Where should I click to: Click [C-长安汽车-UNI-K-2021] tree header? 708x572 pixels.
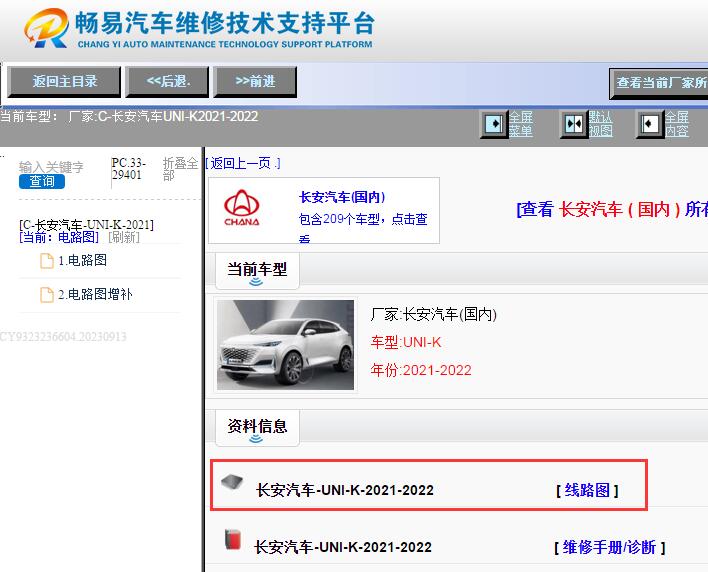click(86, 225)
